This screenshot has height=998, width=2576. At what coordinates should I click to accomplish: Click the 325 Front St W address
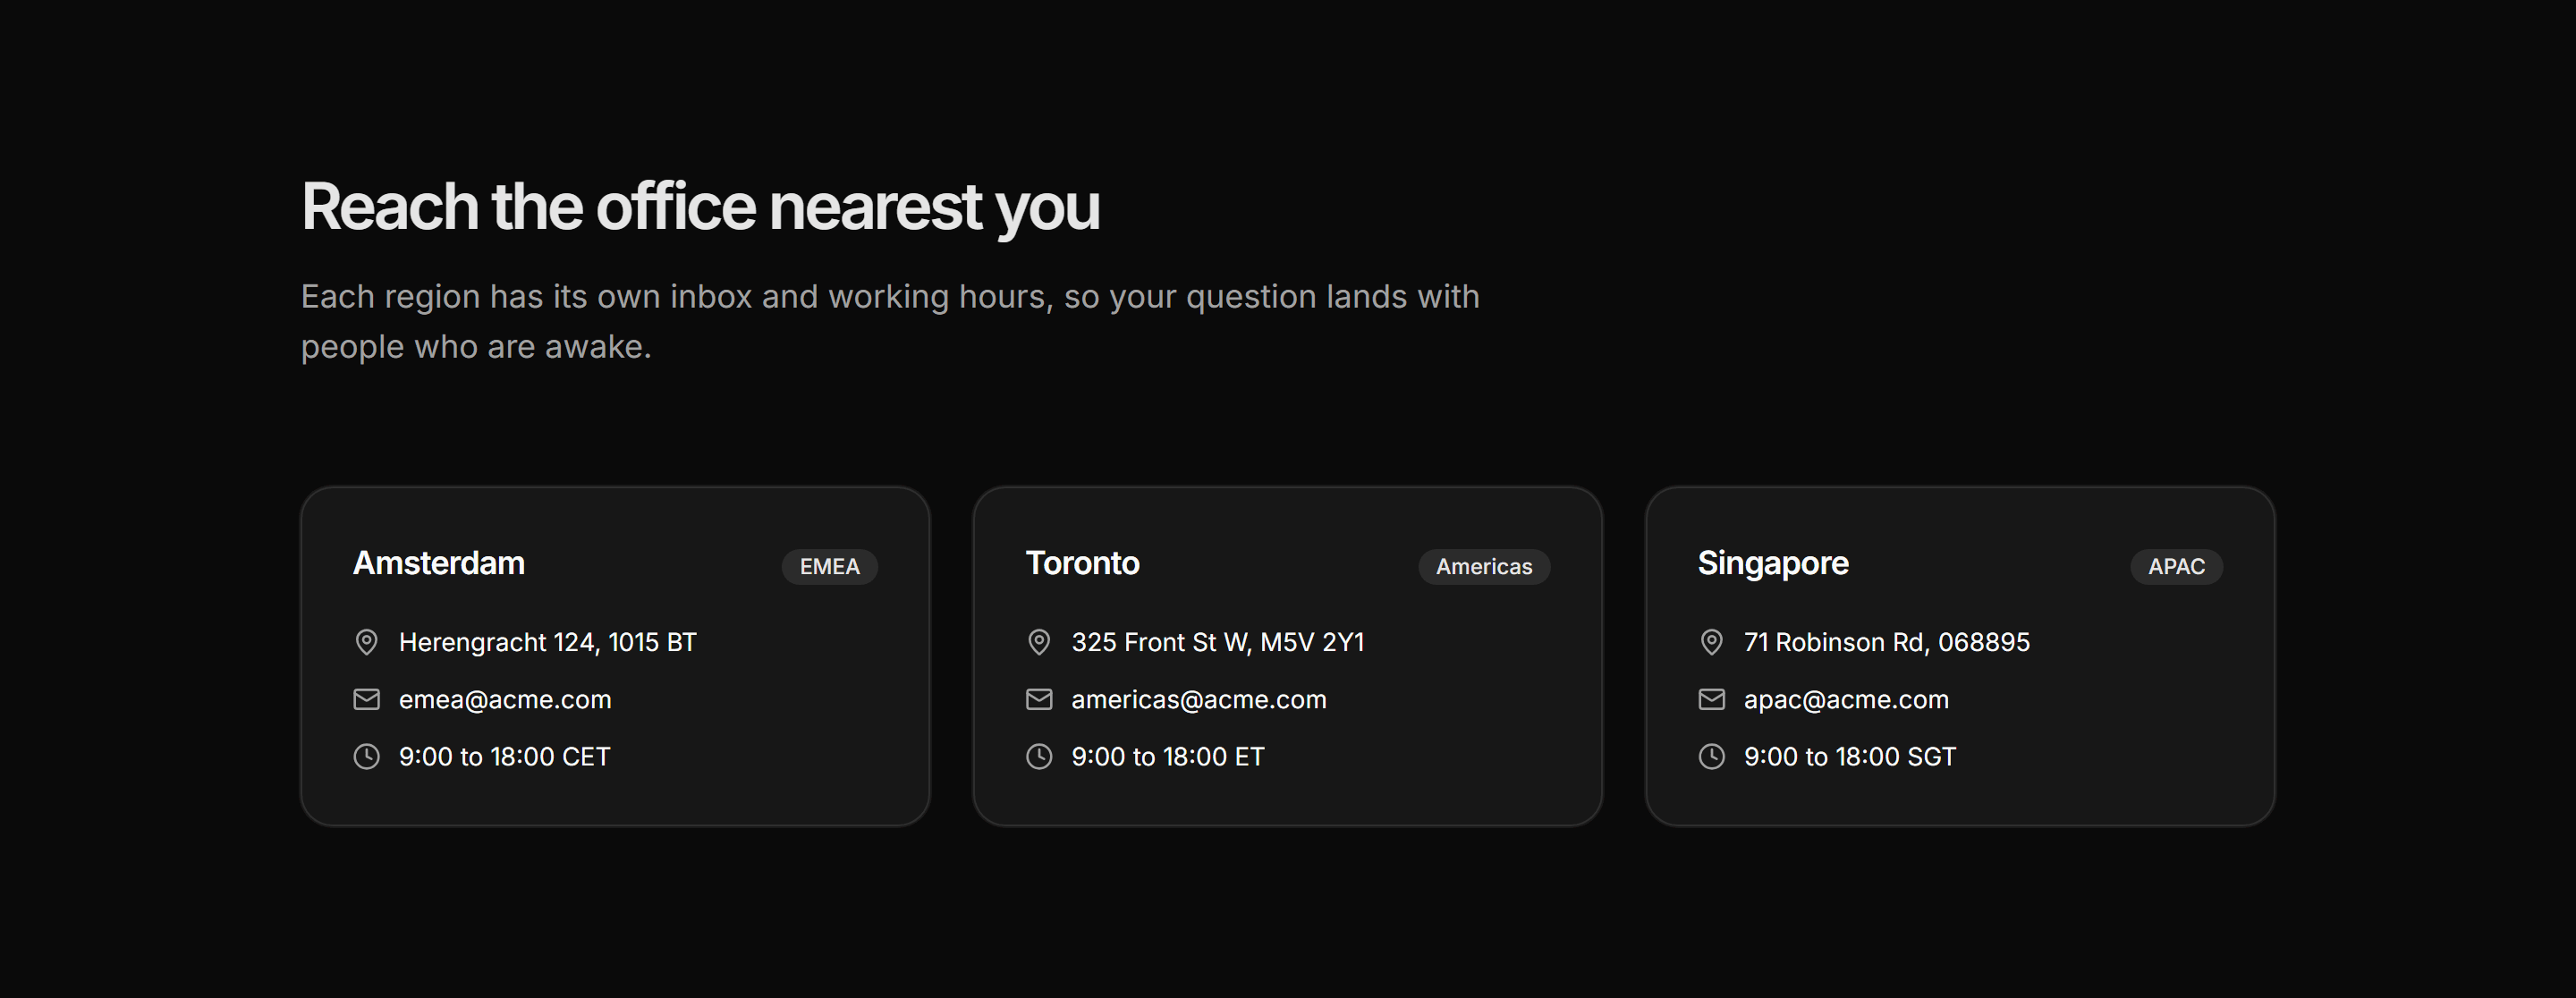click(x=1218, y=642)
